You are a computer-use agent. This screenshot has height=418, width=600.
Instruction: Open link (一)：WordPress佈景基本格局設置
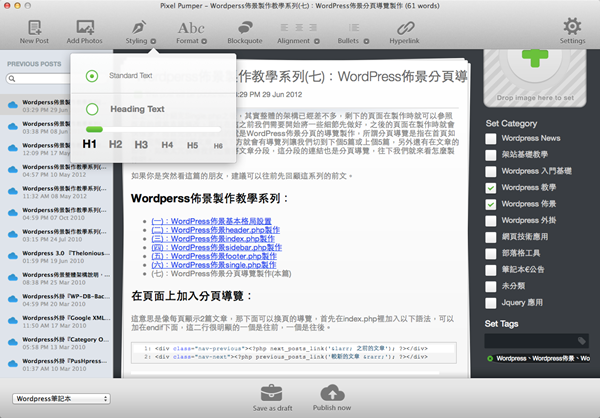[212, 221]
